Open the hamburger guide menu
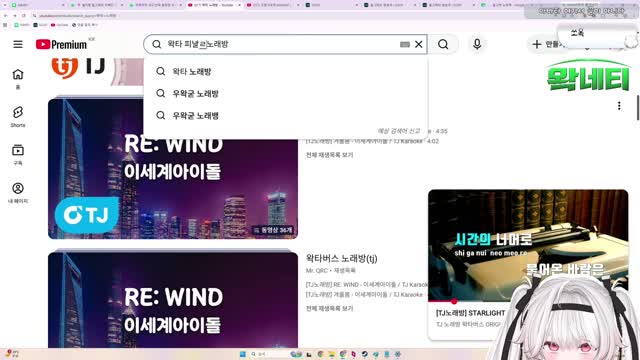 (x=18, y=44)
